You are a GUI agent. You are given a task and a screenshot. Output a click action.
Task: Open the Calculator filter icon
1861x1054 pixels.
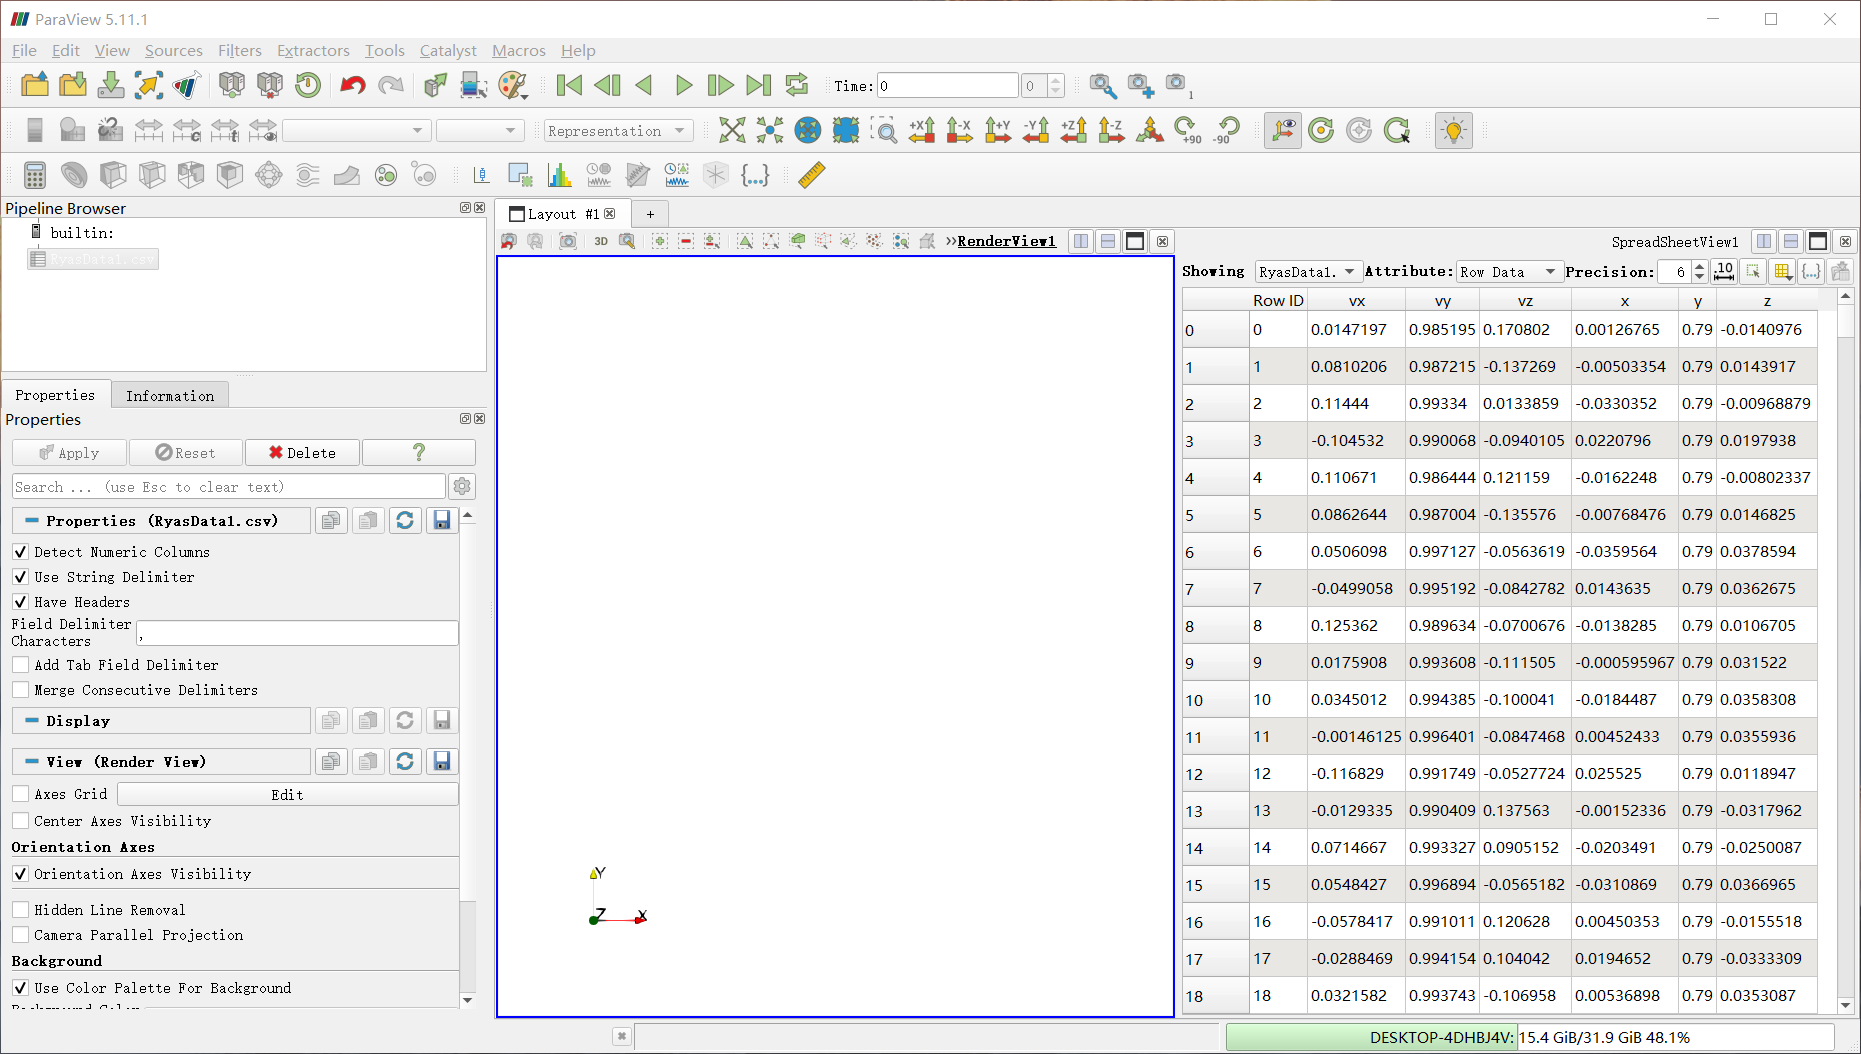click(x=35, y=175)
